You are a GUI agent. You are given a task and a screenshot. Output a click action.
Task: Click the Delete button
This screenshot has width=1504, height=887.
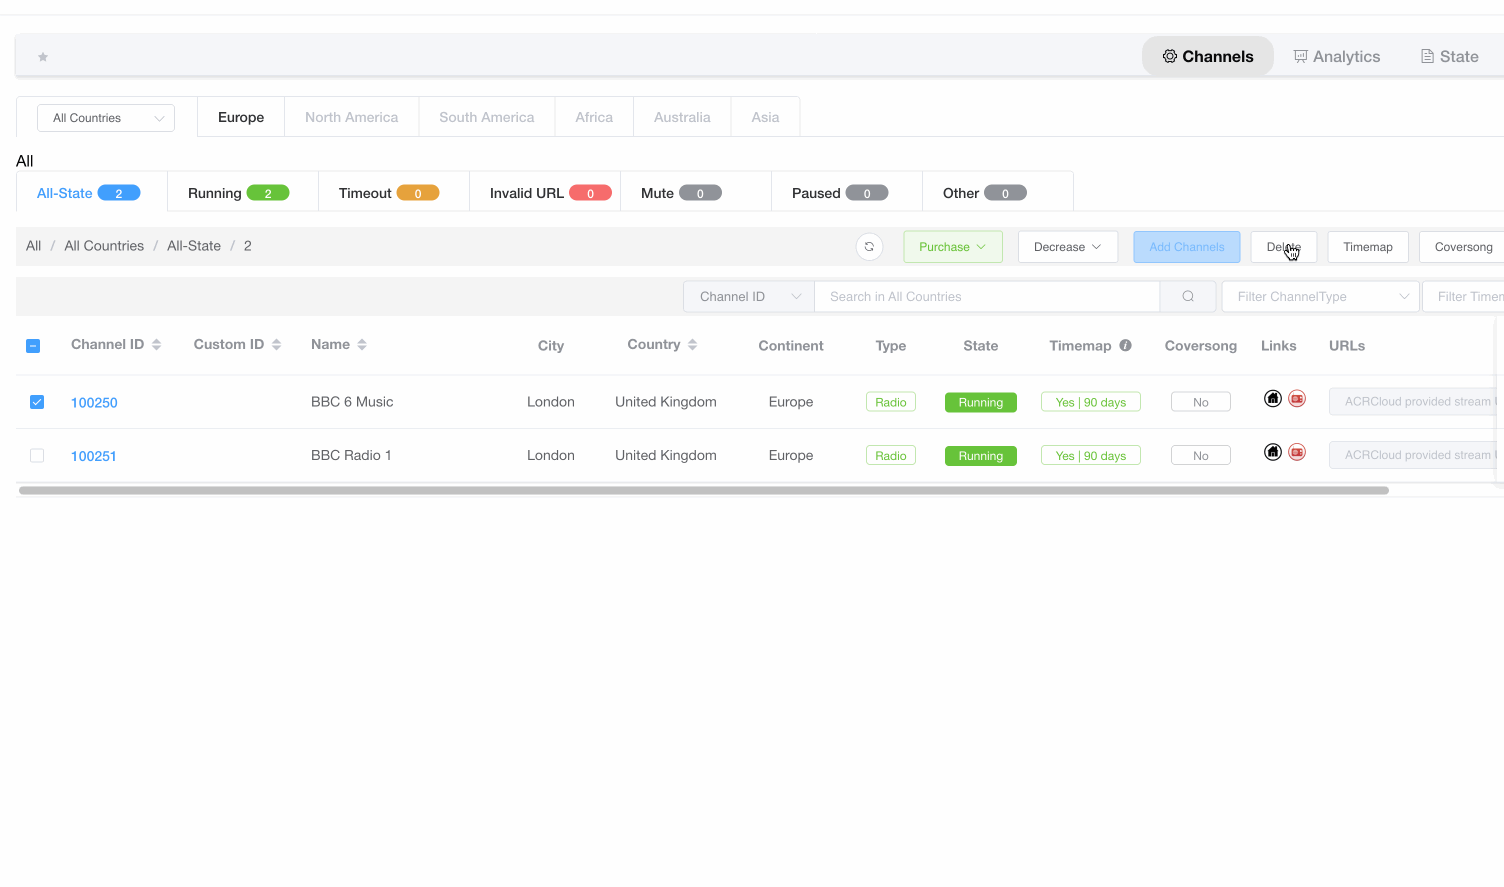click(x=1283, y=247)
